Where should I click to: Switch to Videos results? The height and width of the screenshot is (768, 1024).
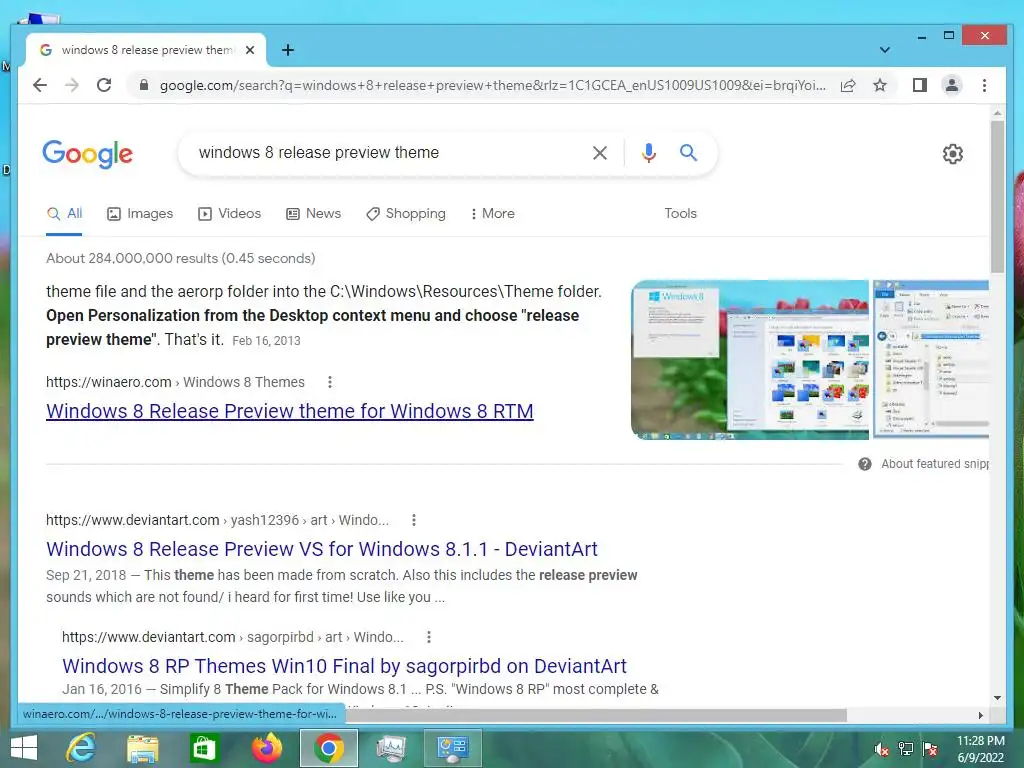(229, 214)
